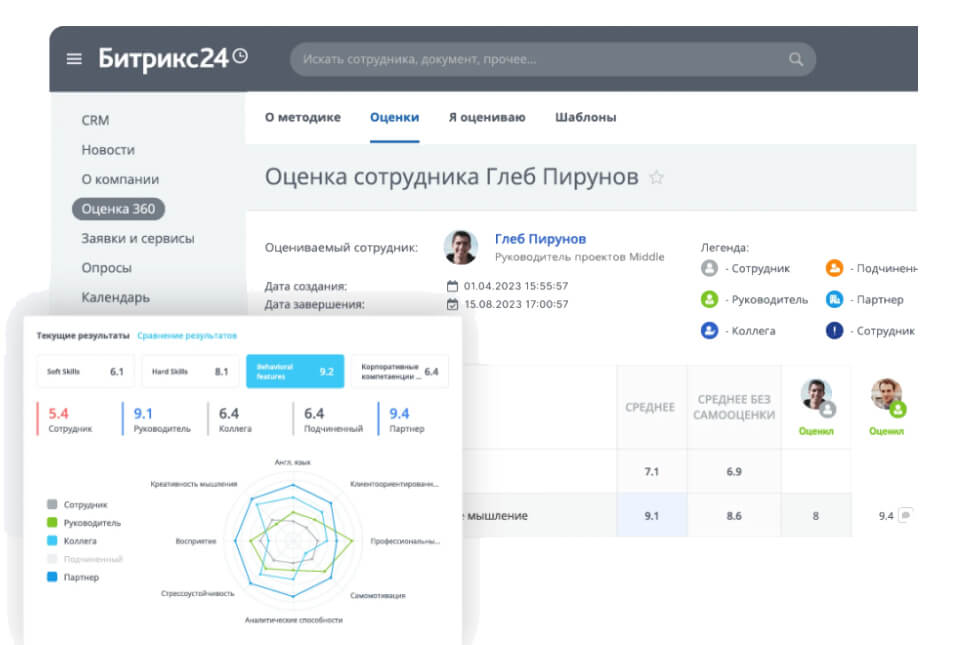Focus the employee search field
The height and width of the screenshot is (645, 968).
[x=553, y=59]
